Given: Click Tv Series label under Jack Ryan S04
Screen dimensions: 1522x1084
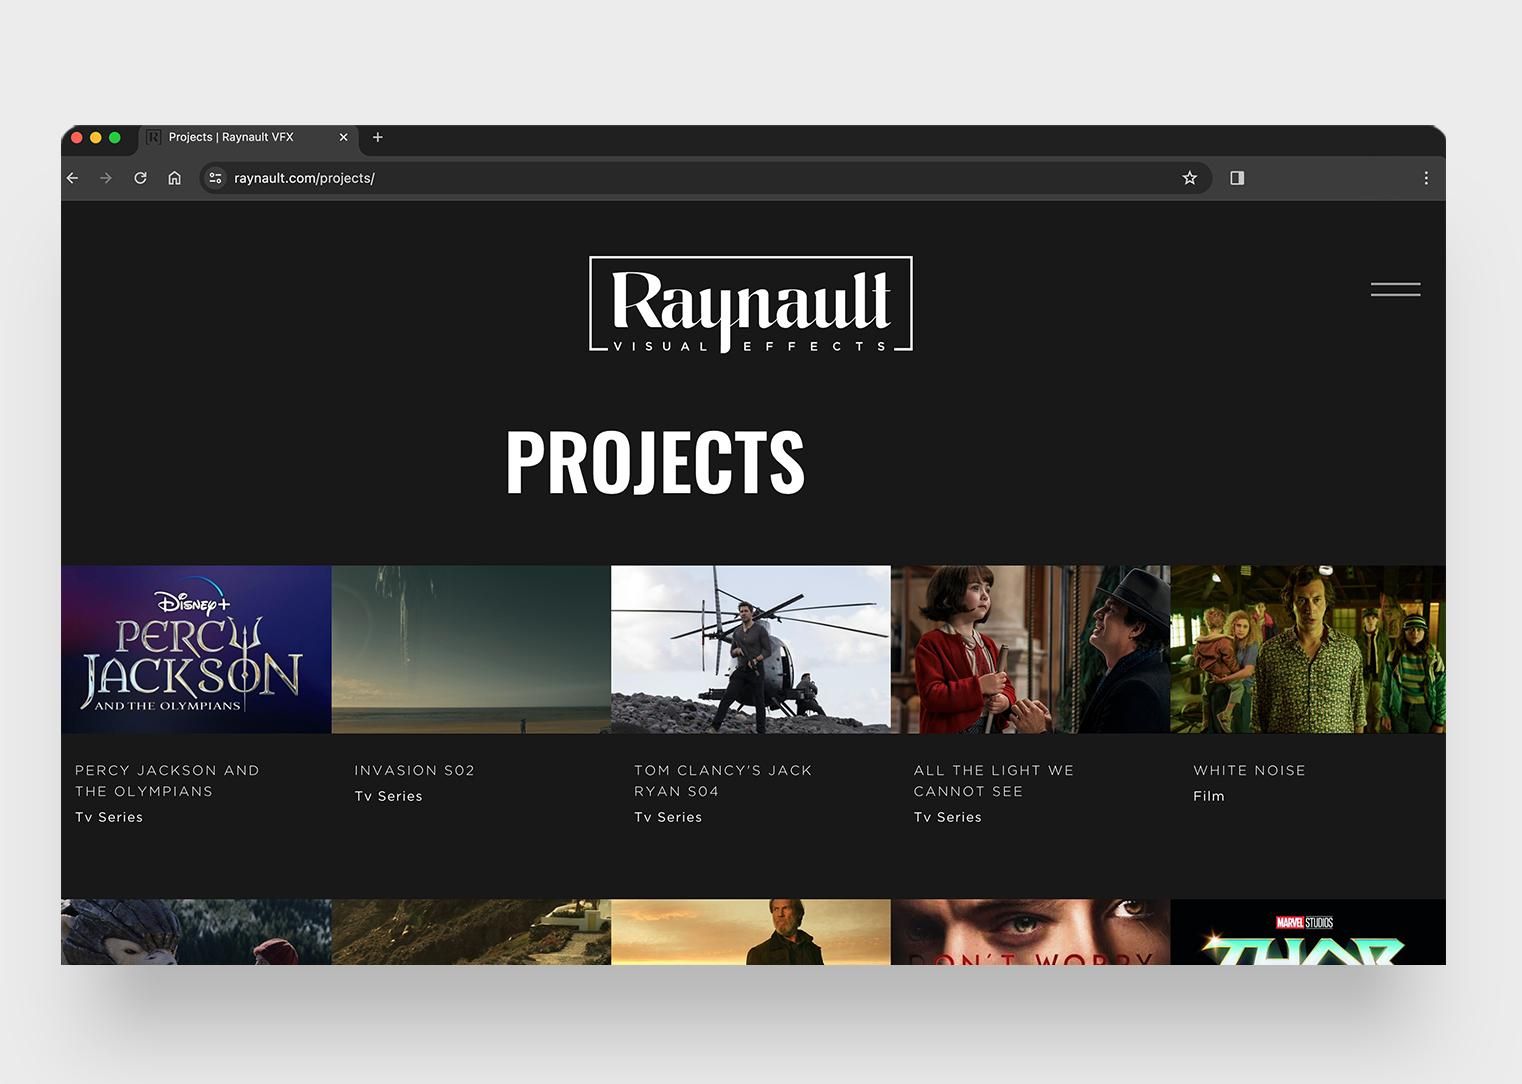Looking at the screenshot, I should [668, 817].
